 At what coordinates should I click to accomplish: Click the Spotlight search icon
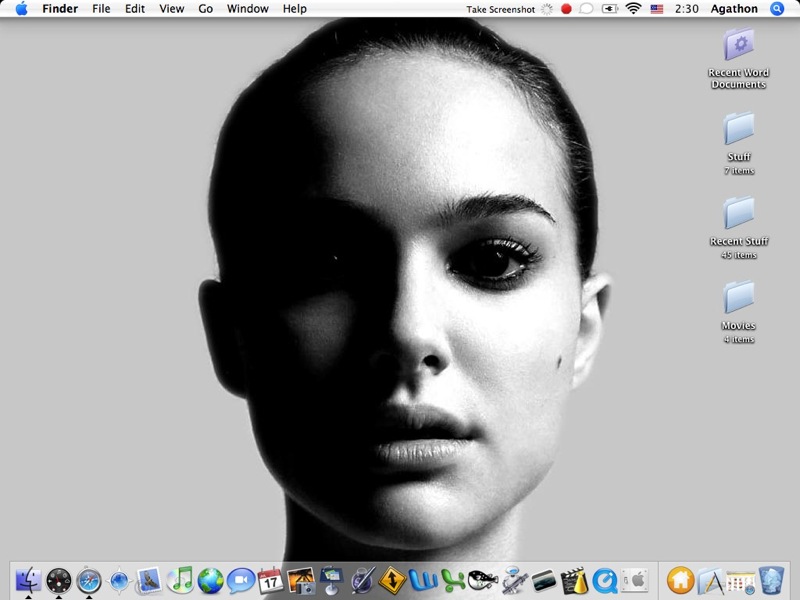coord(777,9)
